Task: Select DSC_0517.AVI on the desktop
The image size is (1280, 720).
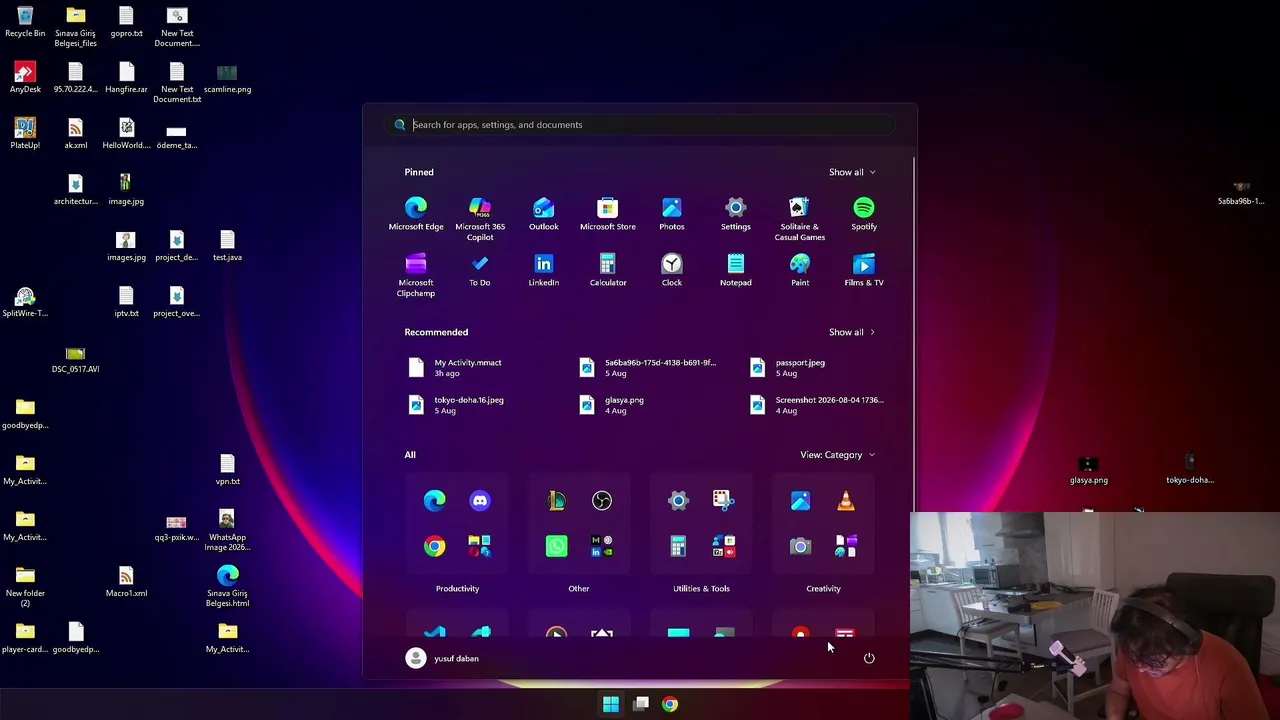Action: tap(75, 360)
